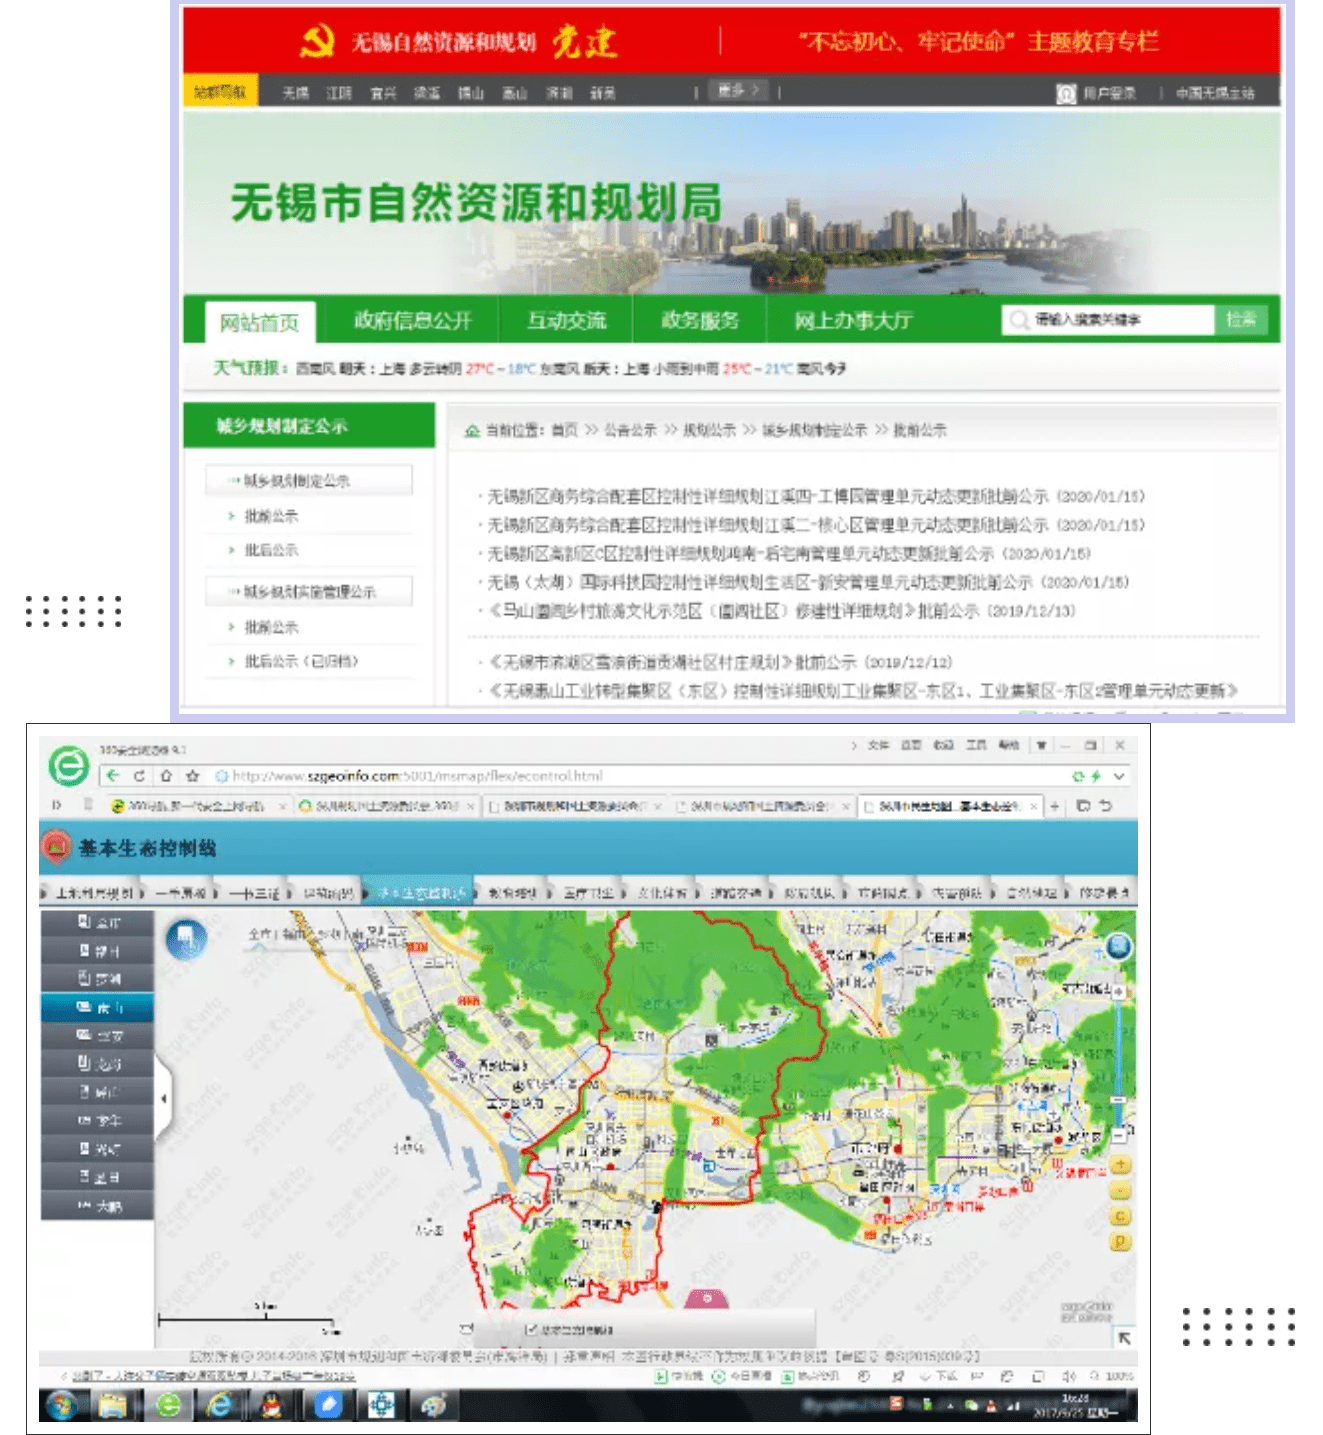Open the 互动交流 tab
Image resolution: width=1323 pixels, height=1435 pixels.
[566, 320]
